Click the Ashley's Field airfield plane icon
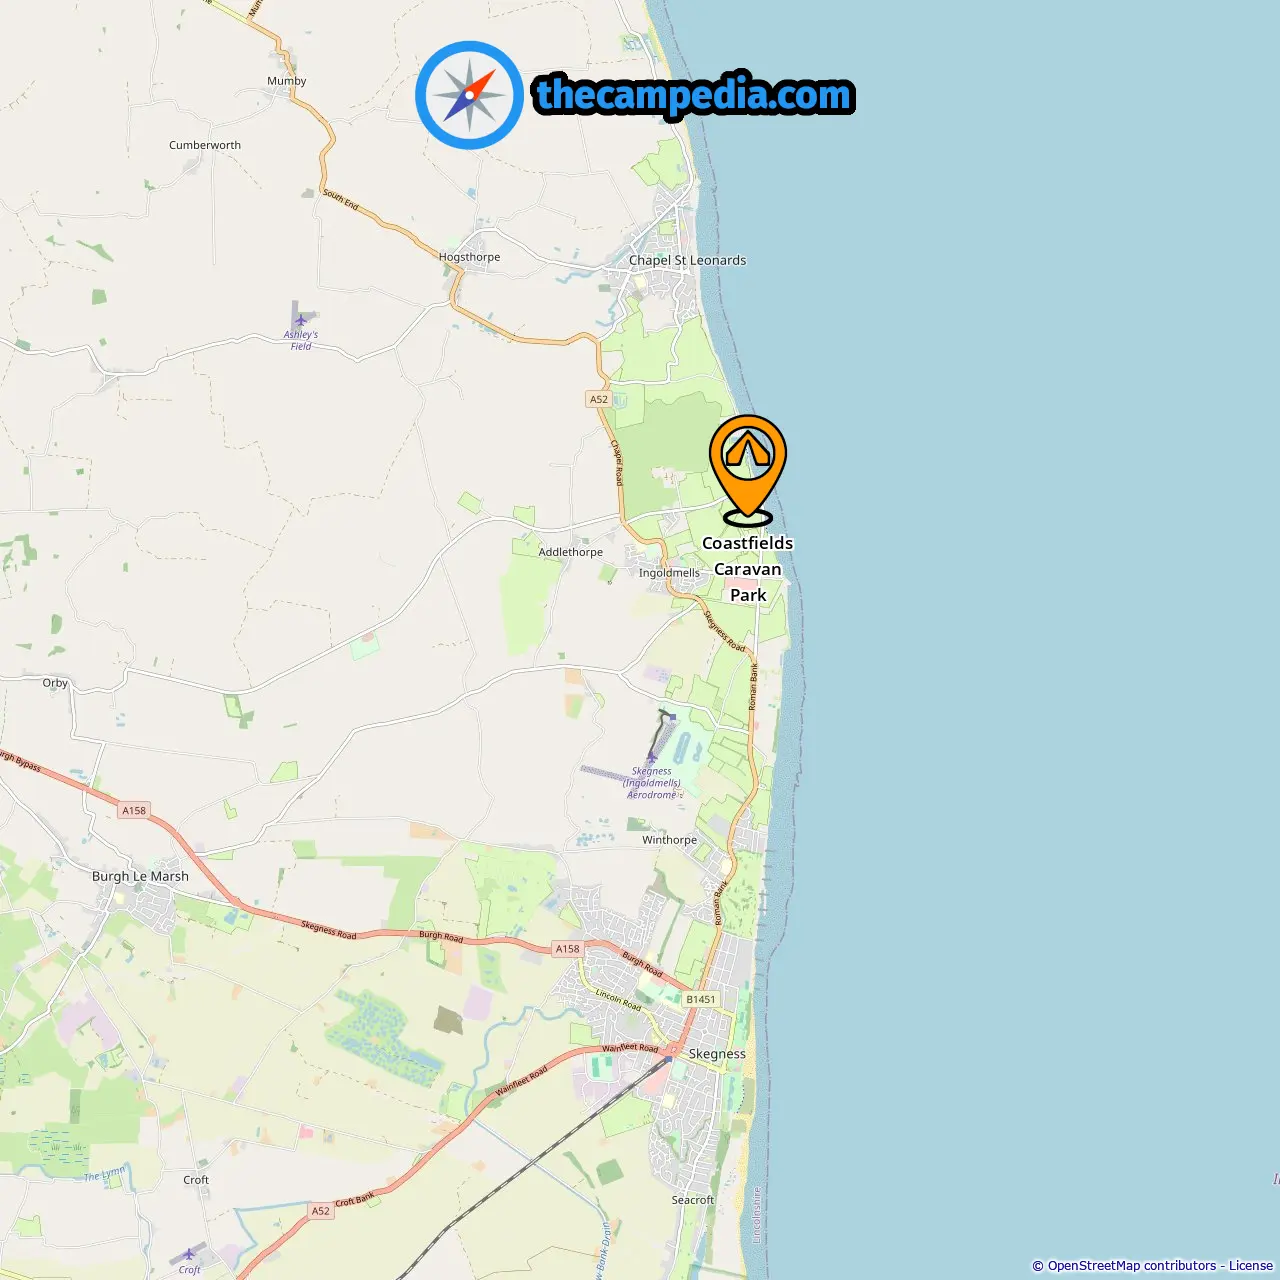Image resolution: width=1280 pixels, height=1280 pixels. point(300,320)
